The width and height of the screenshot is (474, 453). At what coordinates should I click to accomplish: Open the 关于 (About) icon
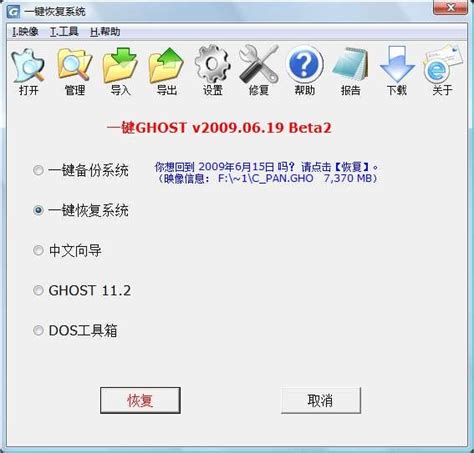click(443, 64)
